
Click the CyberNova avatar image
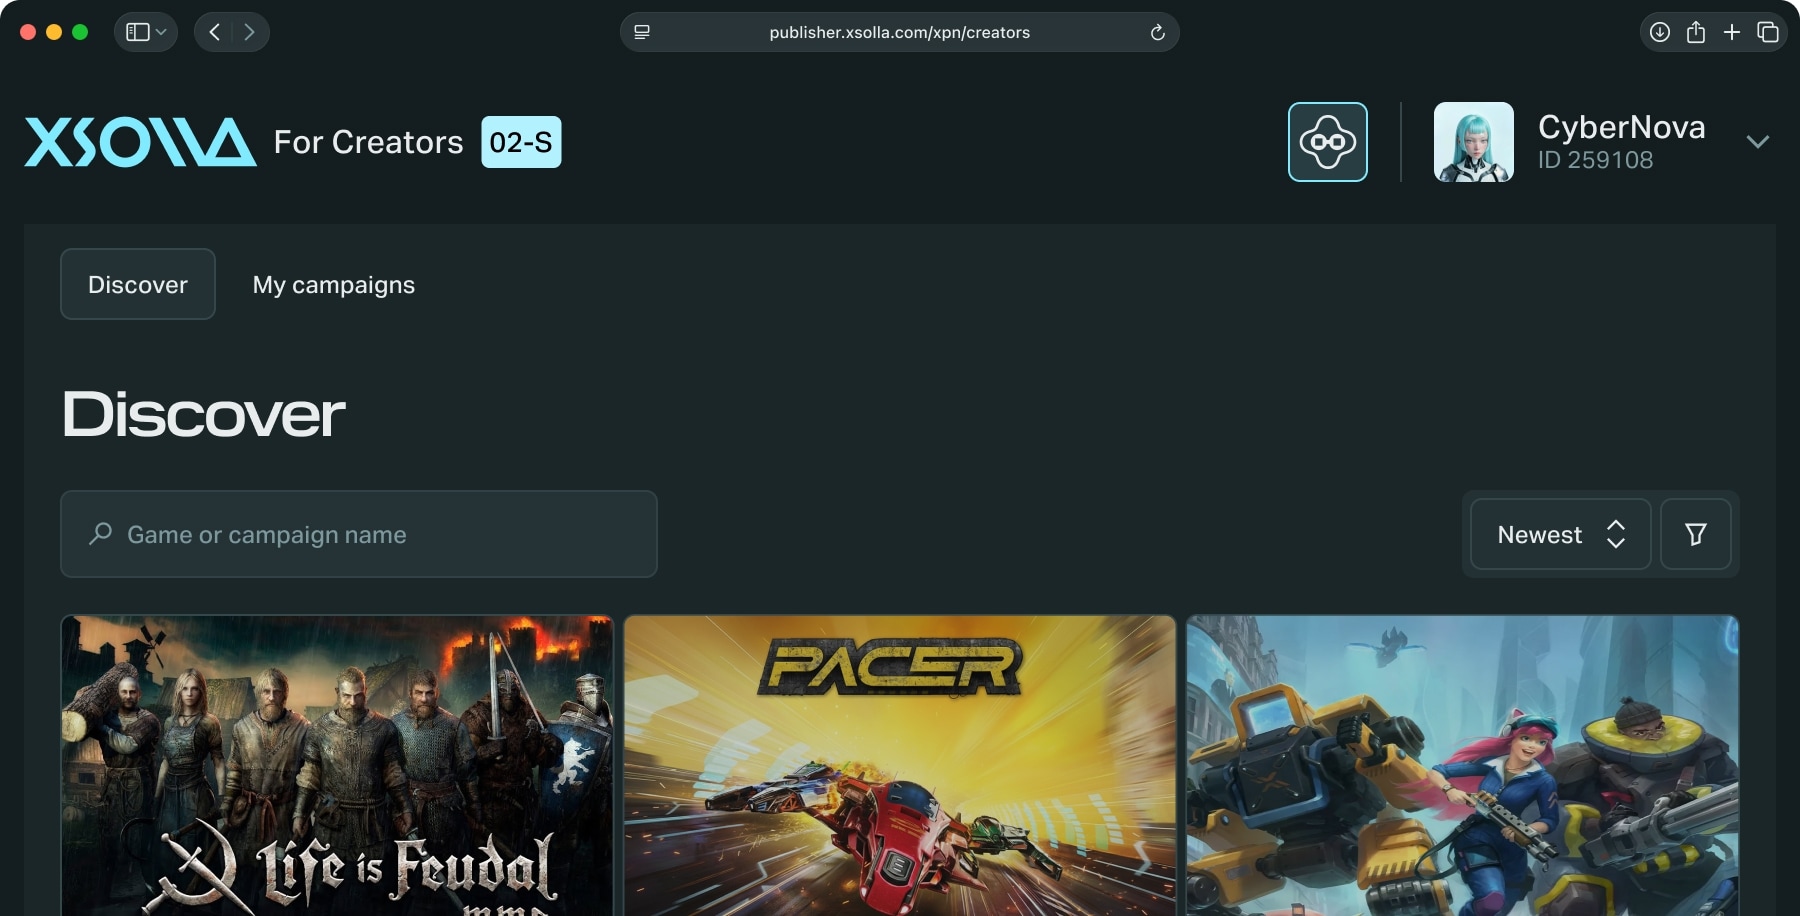tap(1474, 142)
